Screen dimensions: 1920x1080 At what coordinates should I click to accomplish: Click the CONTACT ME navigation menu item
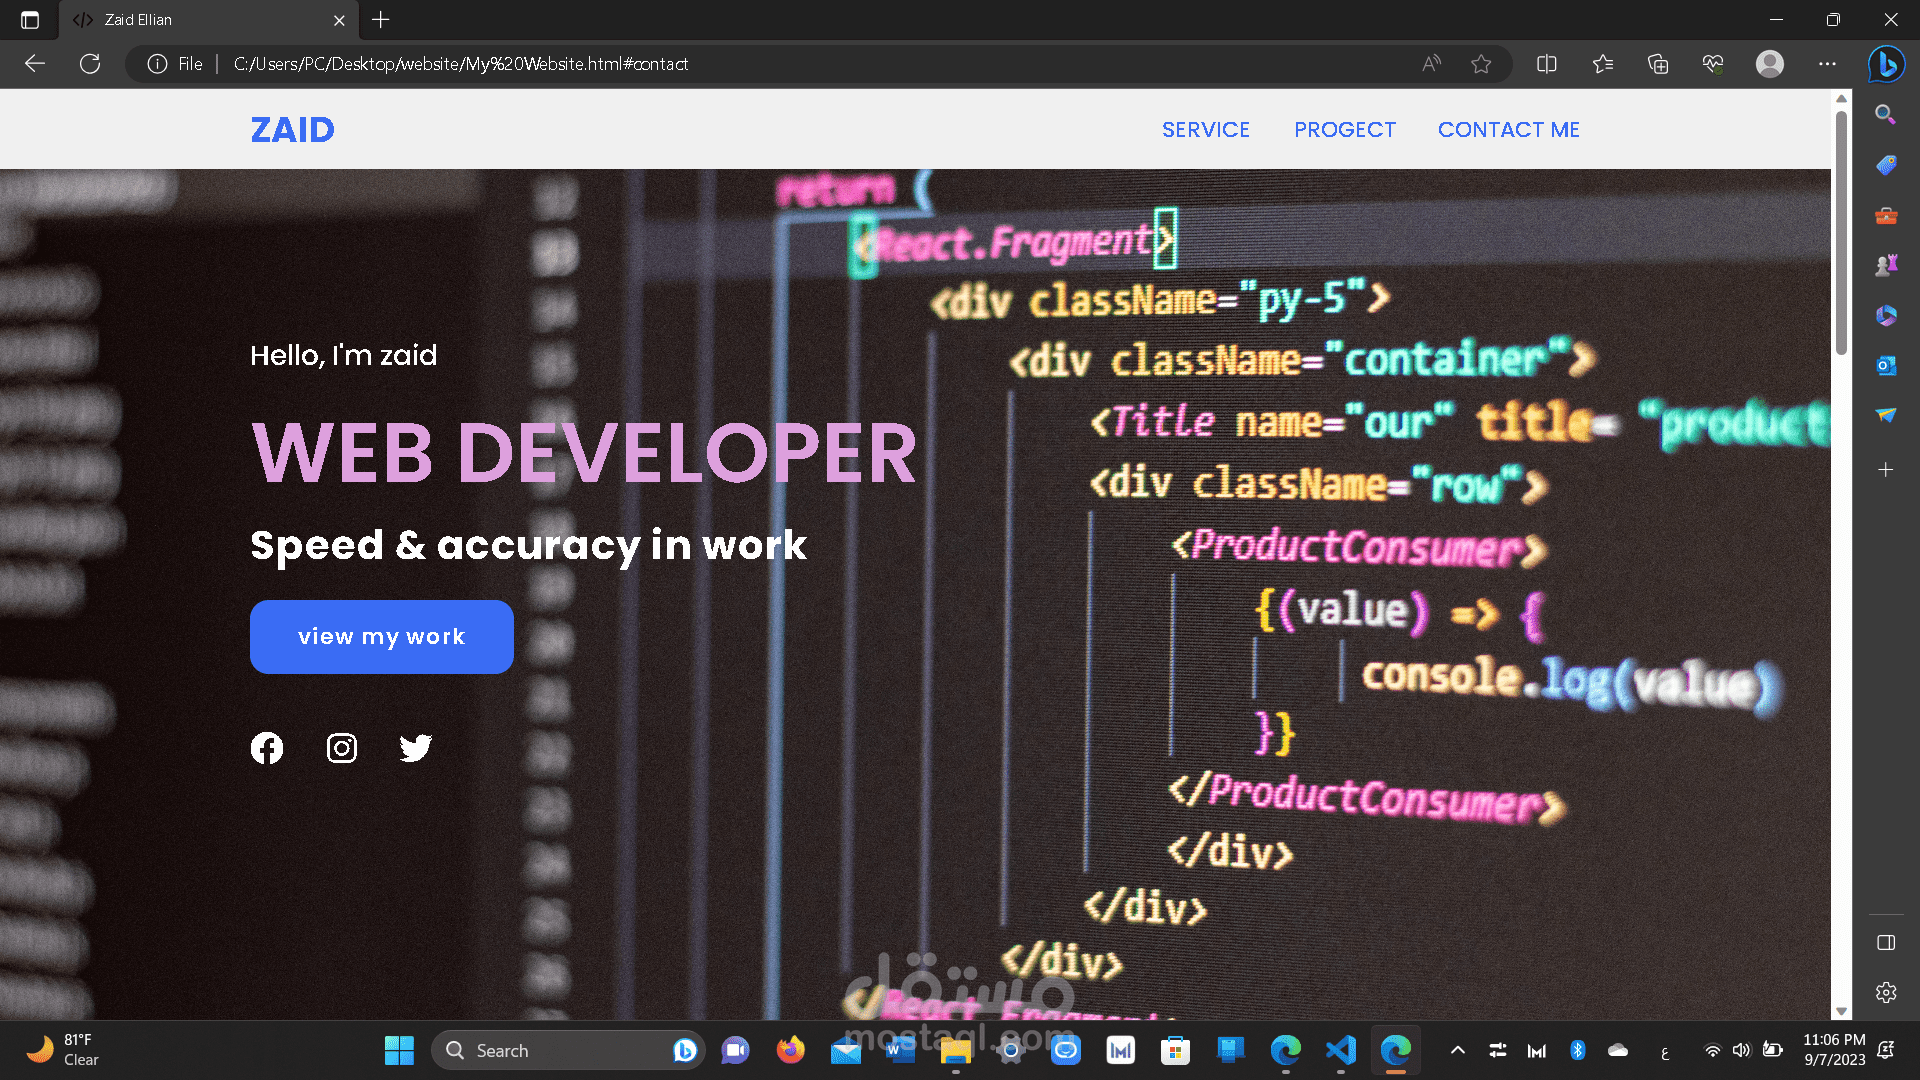(1509, 129)
